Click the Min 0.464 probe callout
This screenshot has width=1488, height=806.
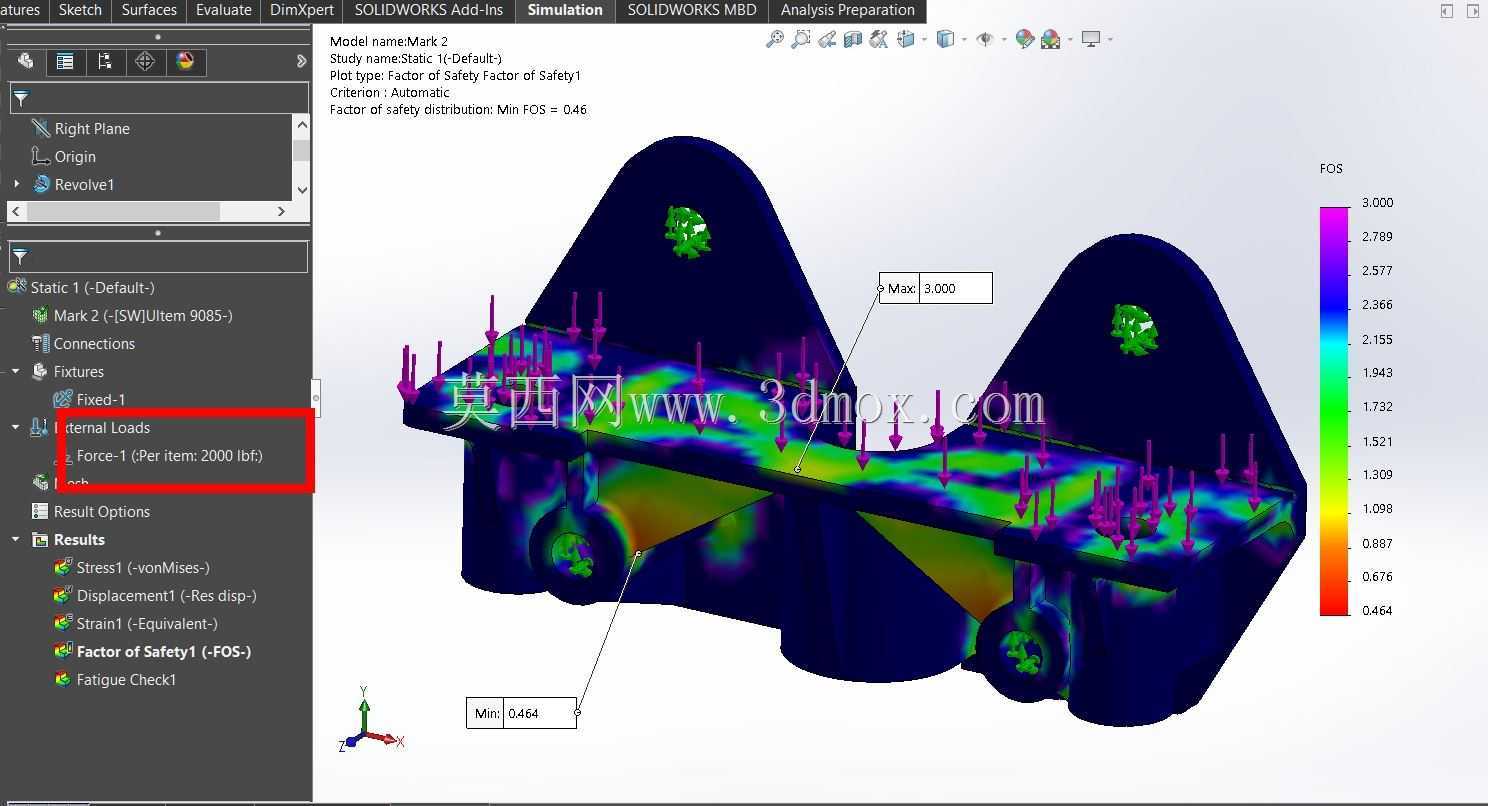(x=521, y=713)
